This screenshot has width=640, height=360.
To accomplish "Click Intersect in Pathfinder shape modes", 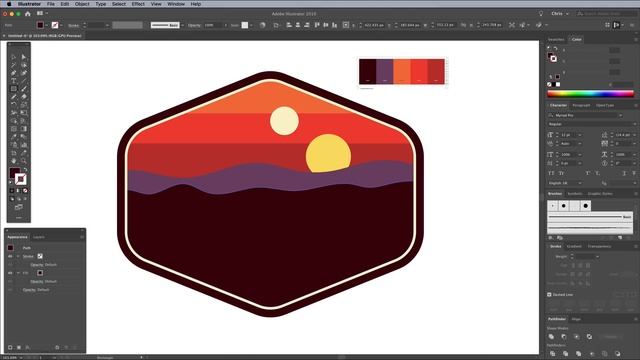I will pyautogui.click(x=576, y=336).
